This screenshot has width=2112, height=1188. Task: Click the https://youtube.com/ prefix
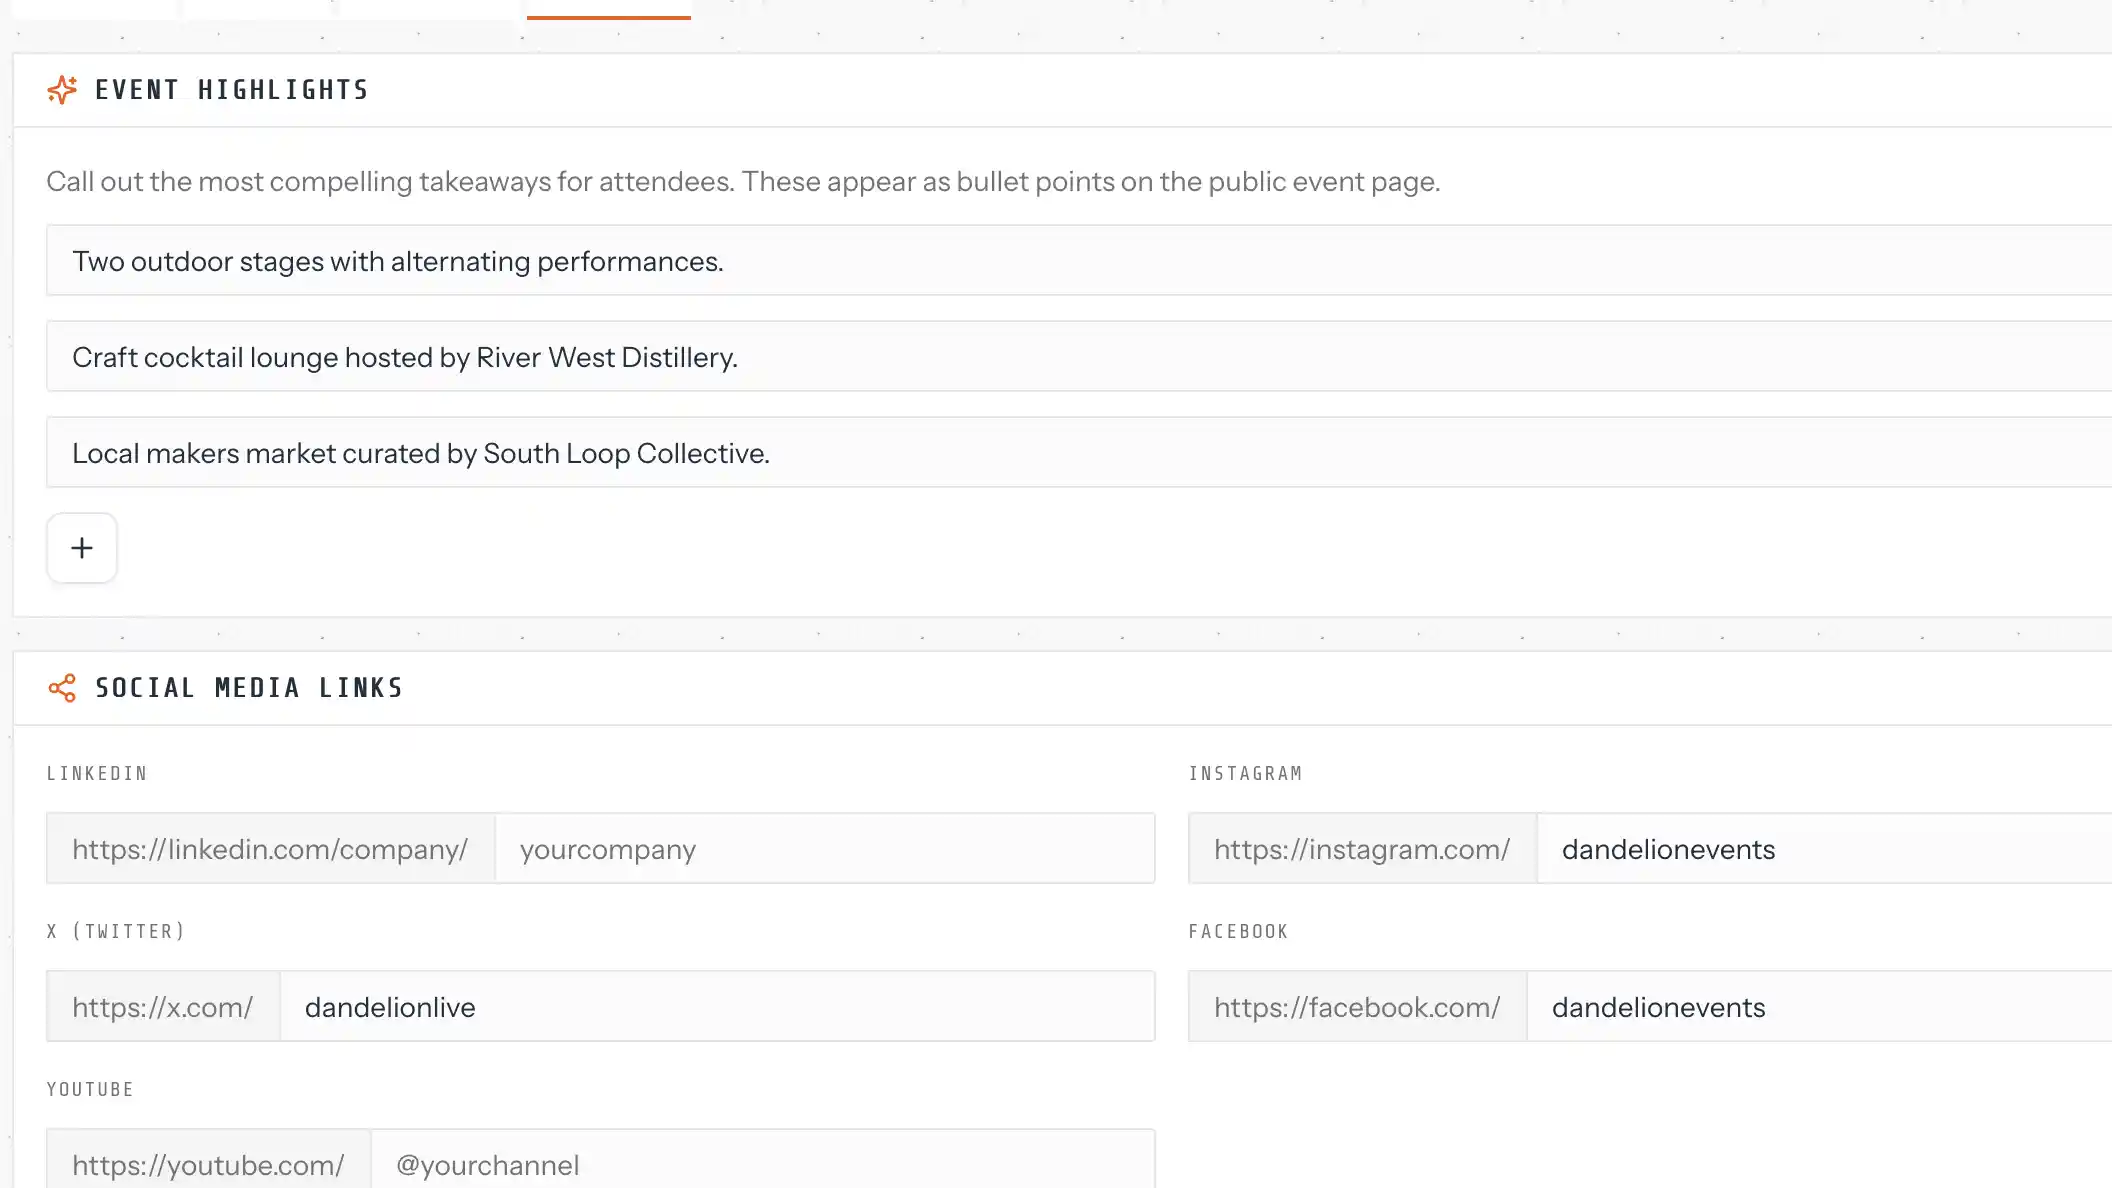pyautogui.click(x=208, y=1165)
